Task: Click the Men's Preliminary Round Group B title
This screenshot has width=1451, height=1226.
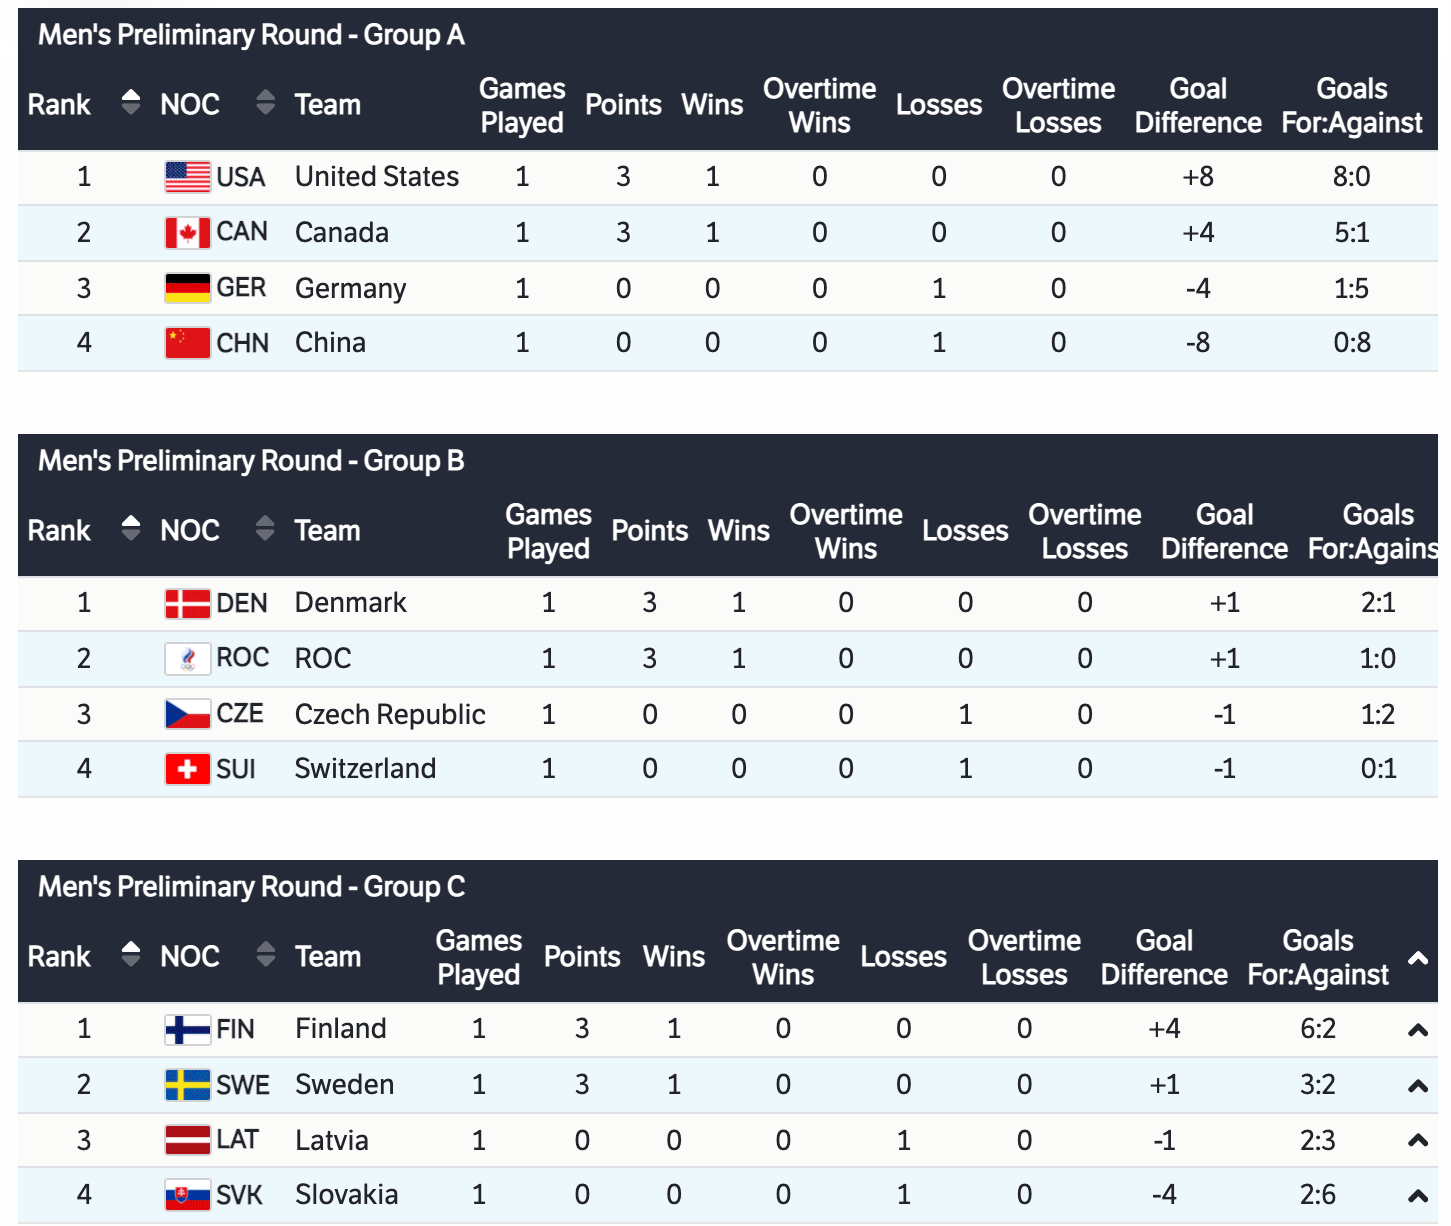Action: (251, 461)
